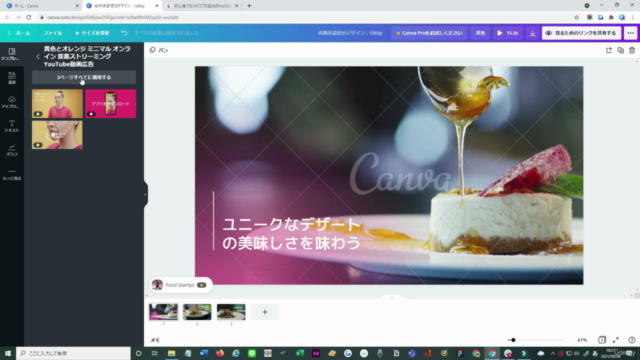This screenshot has height=360, width=640.
Task: Select the pink phone template thumbnail
Action: [111, 104]
